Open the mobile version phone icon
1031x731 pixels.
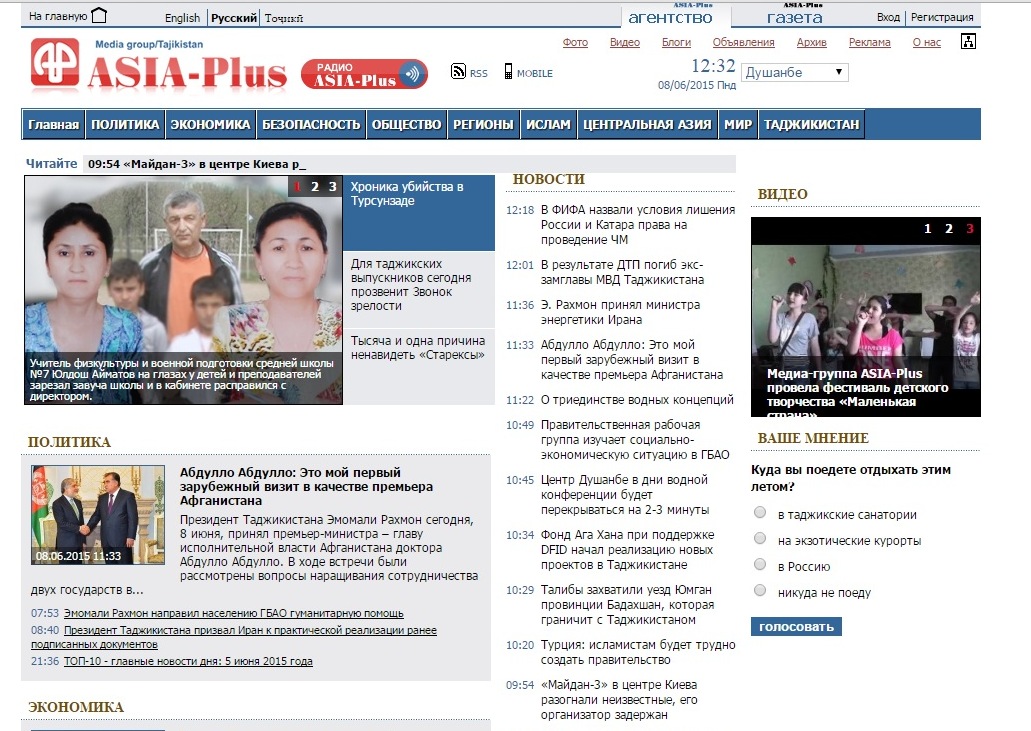point(508,72)
